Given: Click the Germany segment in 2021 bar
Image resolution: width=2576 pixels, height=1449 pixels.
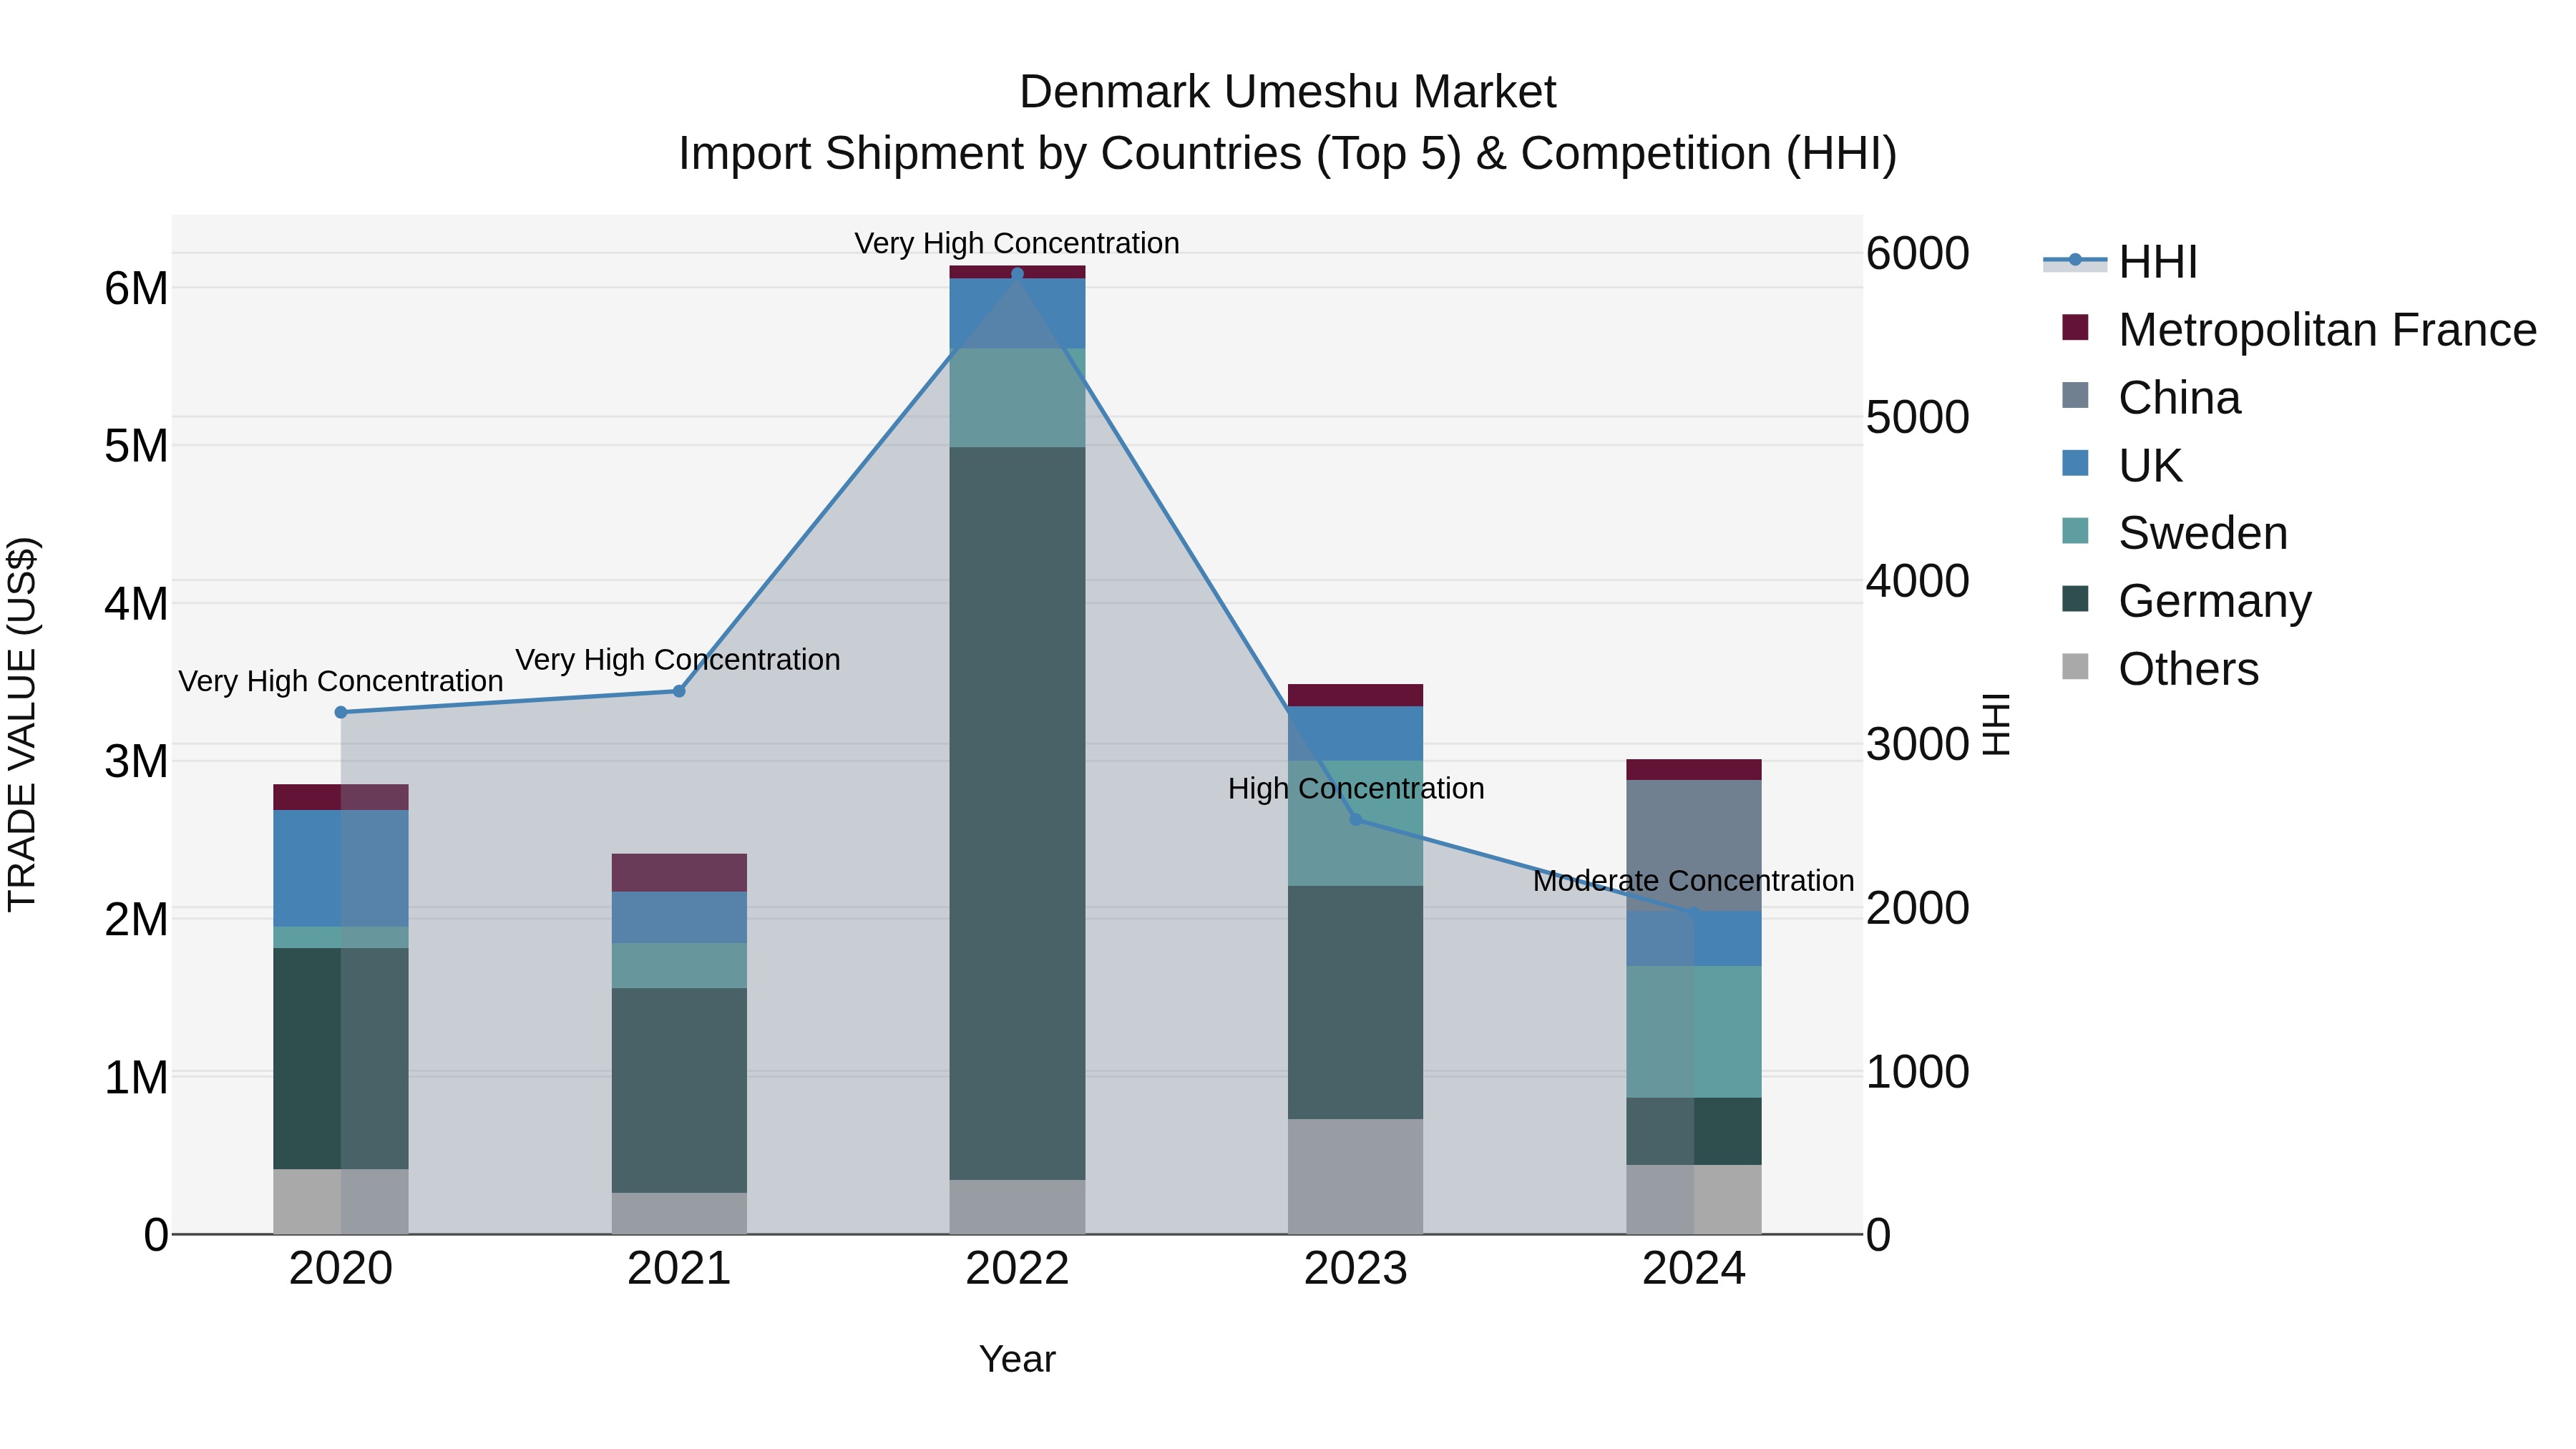Looking at the screenshot, I should (x=679, y=1090).
